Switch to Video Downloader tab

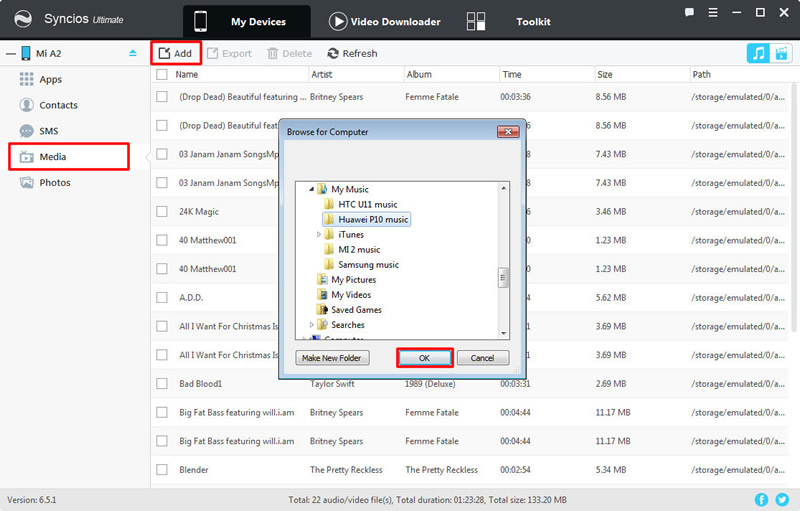[x=385, y=21]
